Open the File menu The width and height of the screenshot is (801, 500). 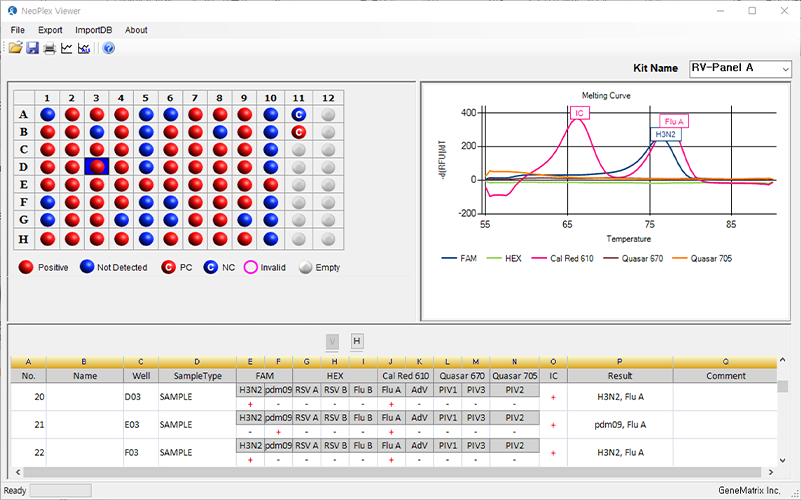pos(18,30)
